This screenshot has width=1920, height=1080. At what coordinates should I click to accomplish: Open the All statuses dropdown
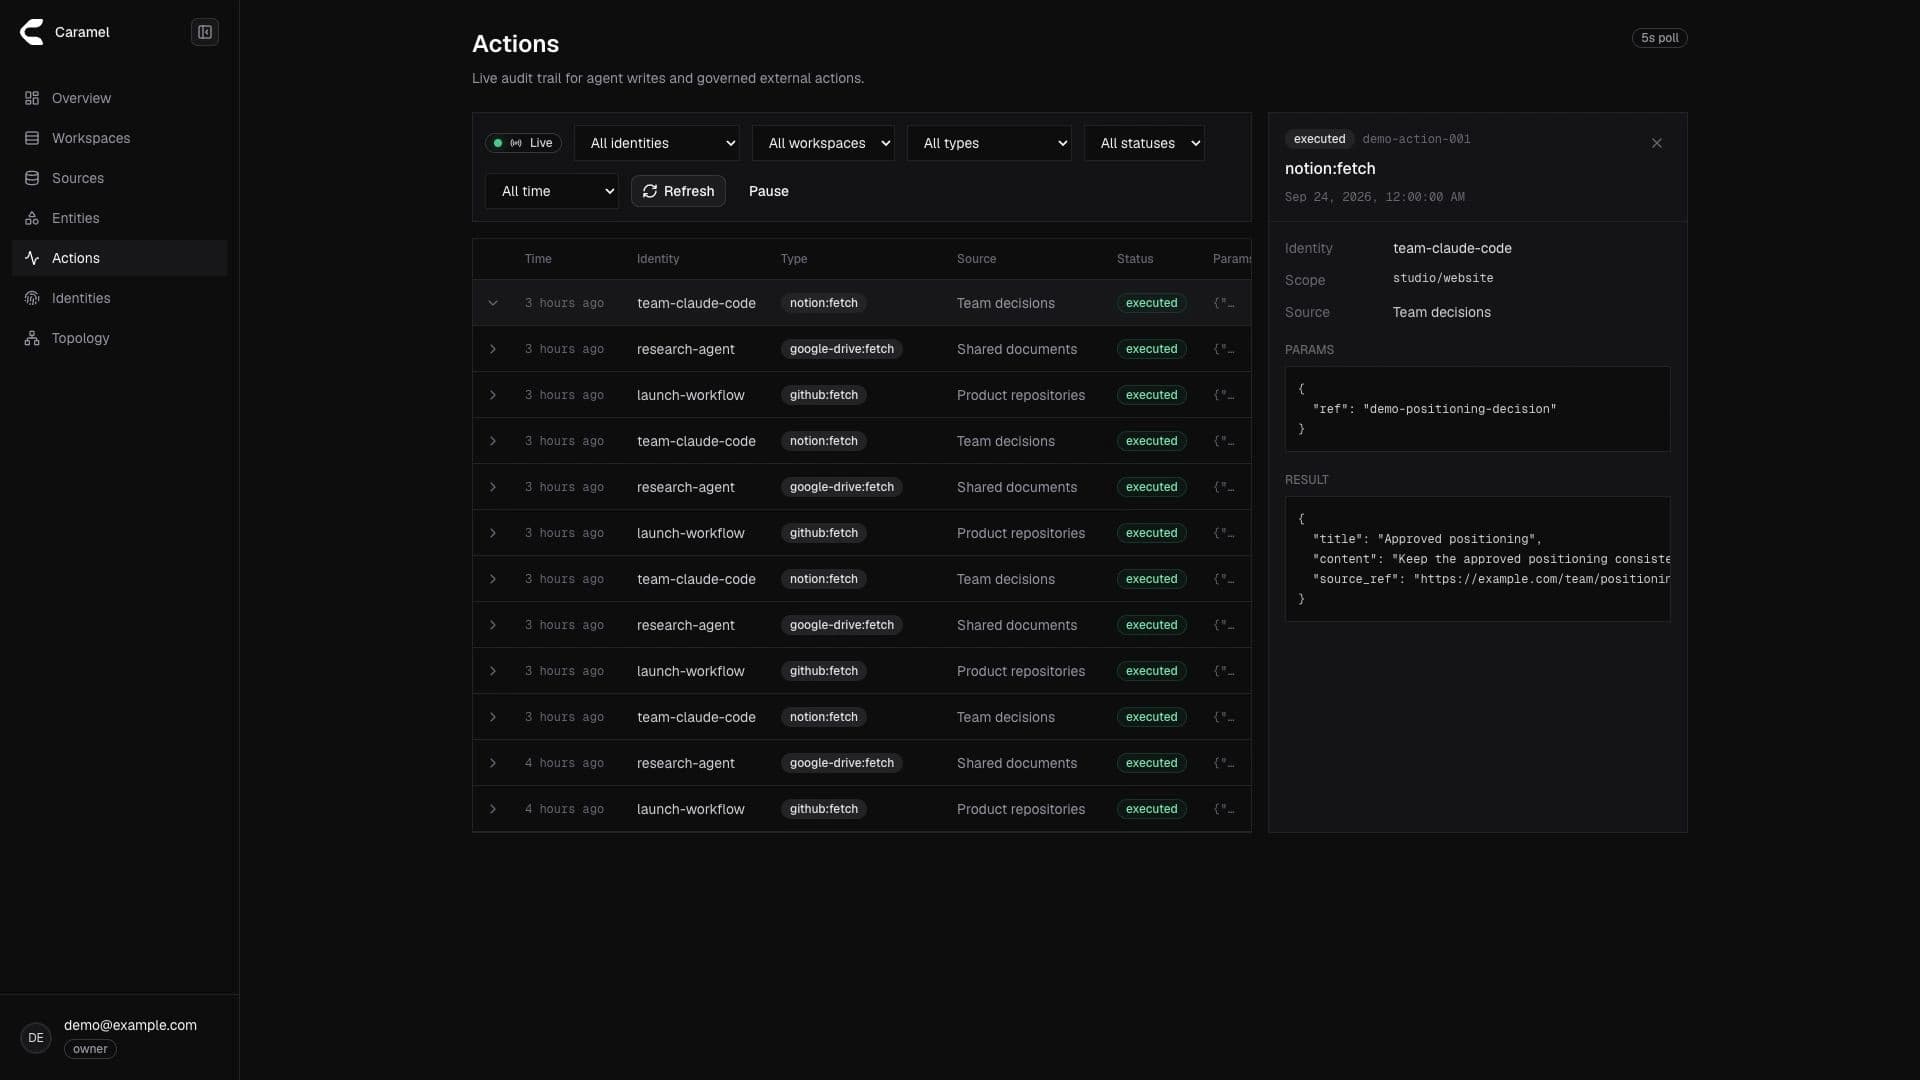click(x=1144, y=143)
